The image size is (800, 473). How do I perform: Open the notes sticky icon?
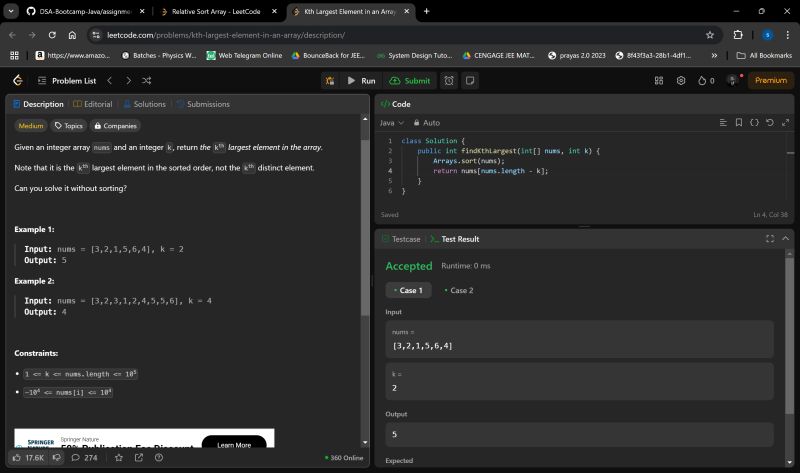pyautogui.click(x=470, y=80)
